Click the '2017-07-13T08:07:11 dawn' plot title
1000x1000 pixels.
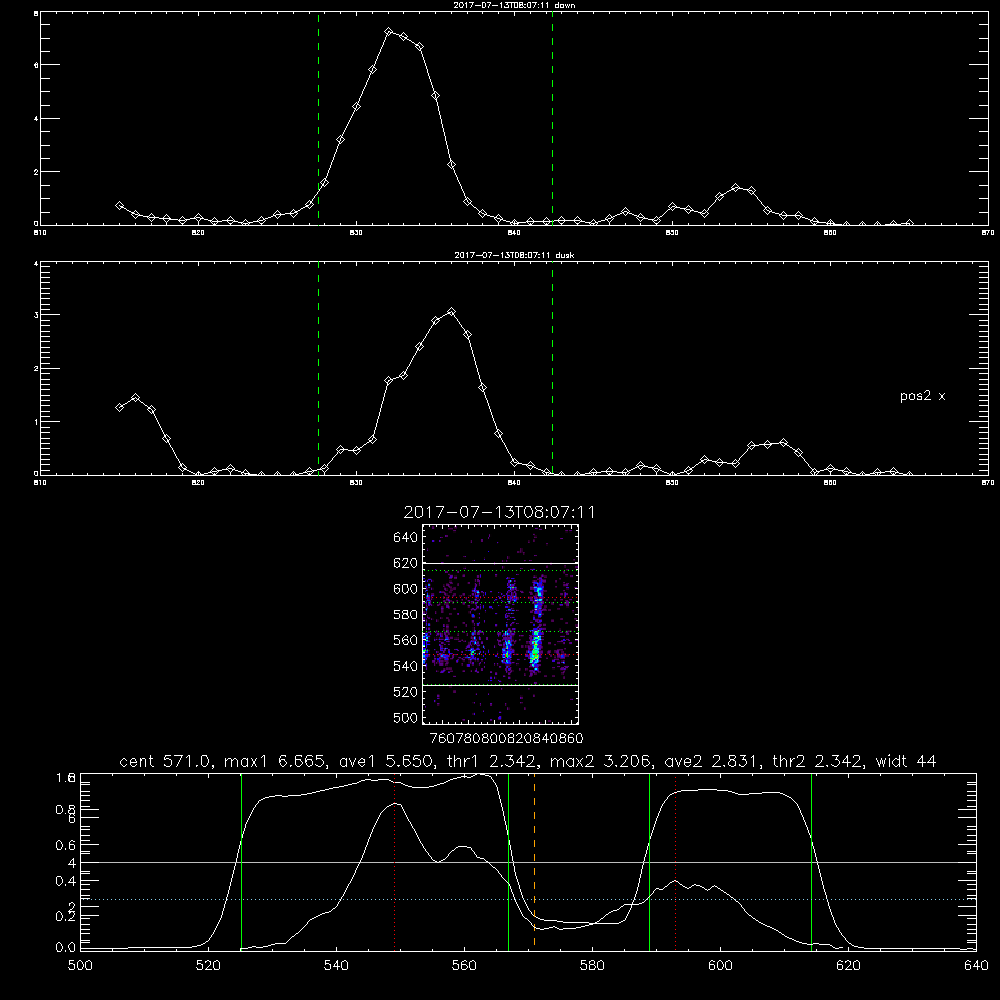[514, 5]
